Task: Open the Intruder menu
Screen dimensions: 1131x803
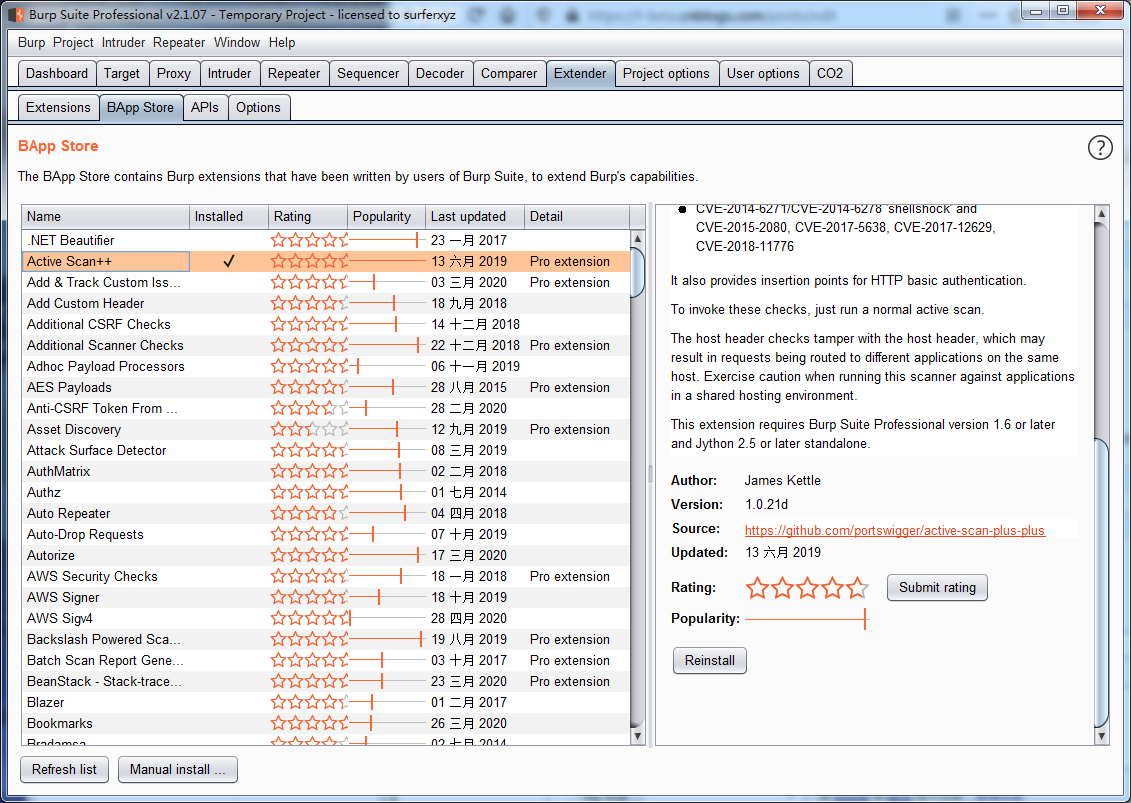Action: coord(123,43)
